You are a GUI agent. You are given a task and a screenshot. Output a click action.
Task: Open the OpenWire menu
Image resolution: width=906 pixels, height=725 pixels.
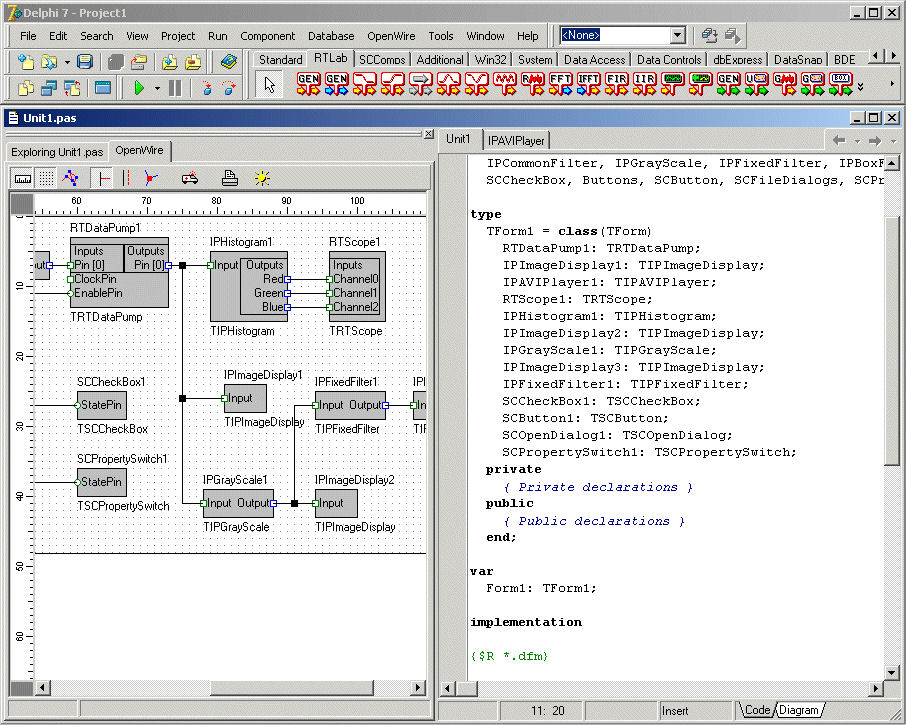(x=391, y=36)
